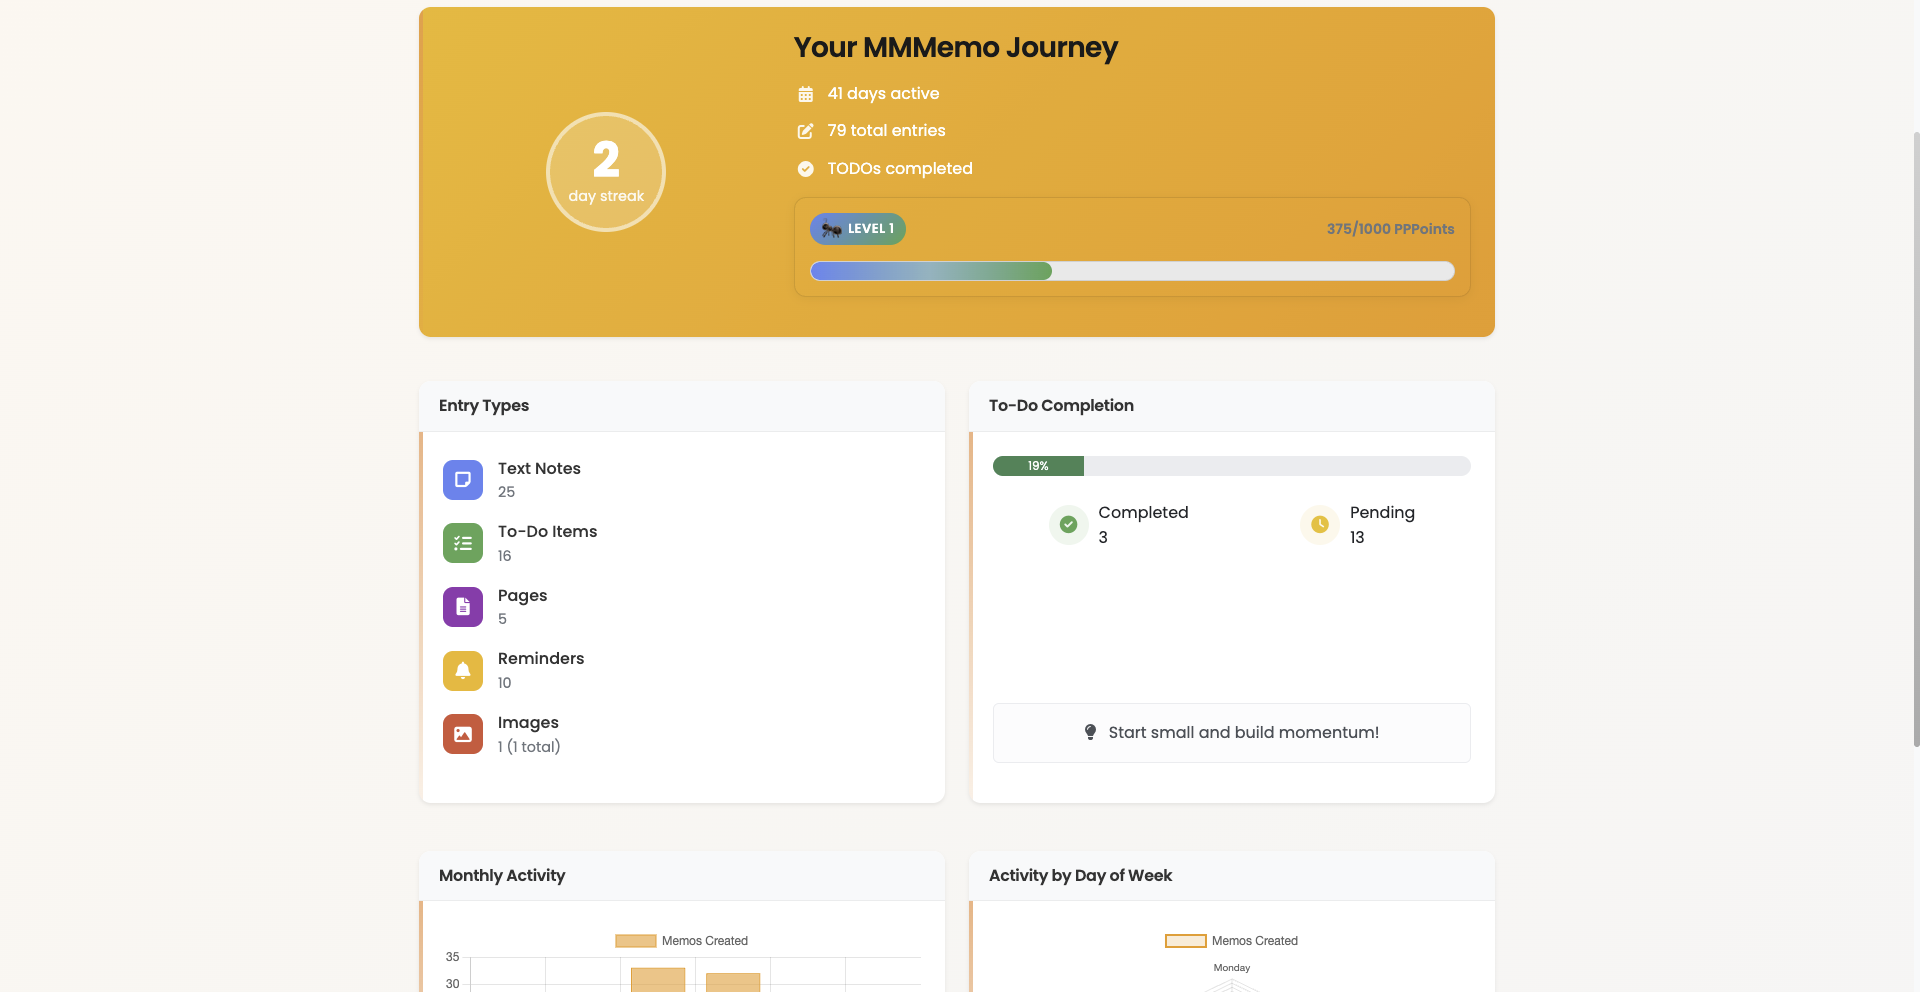Click the '1 (1 total)' images count
This screenshot has width=1920, height=992.
[x=529, y=746]
